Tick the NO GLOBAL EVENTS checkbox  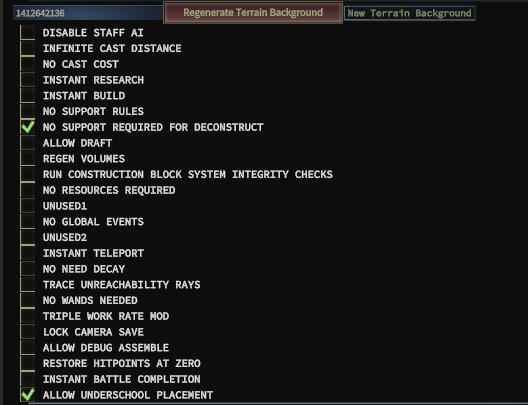click(28, 222)
